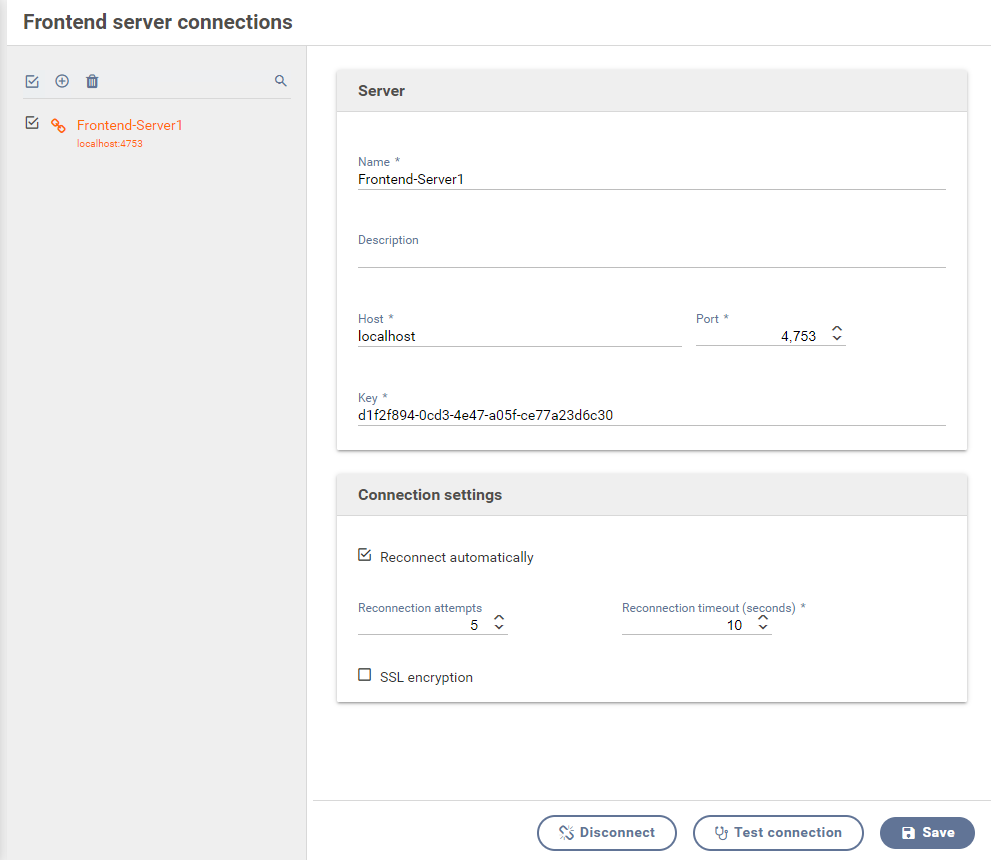Click the Key input field
This screenshot has height=860, width=991.
pos(651,415)
